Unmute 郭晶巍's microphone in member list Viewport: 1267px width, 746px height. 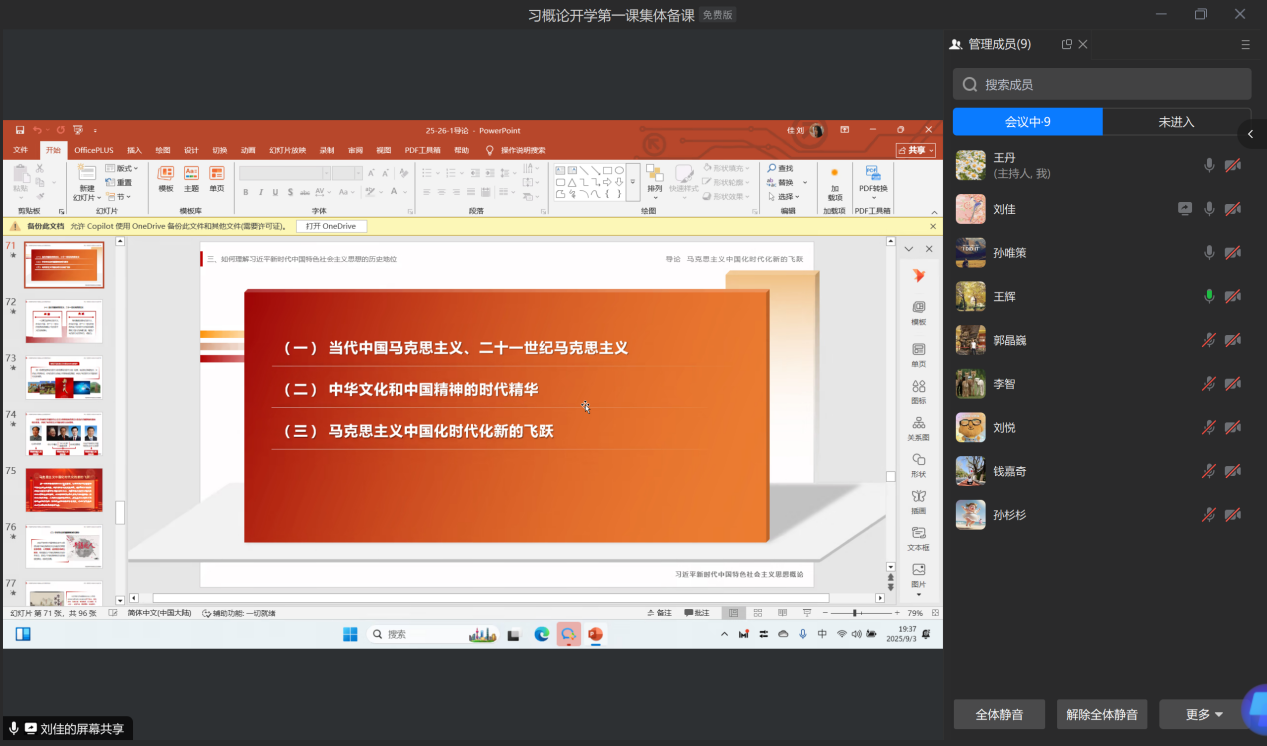tap(1209, 340)
